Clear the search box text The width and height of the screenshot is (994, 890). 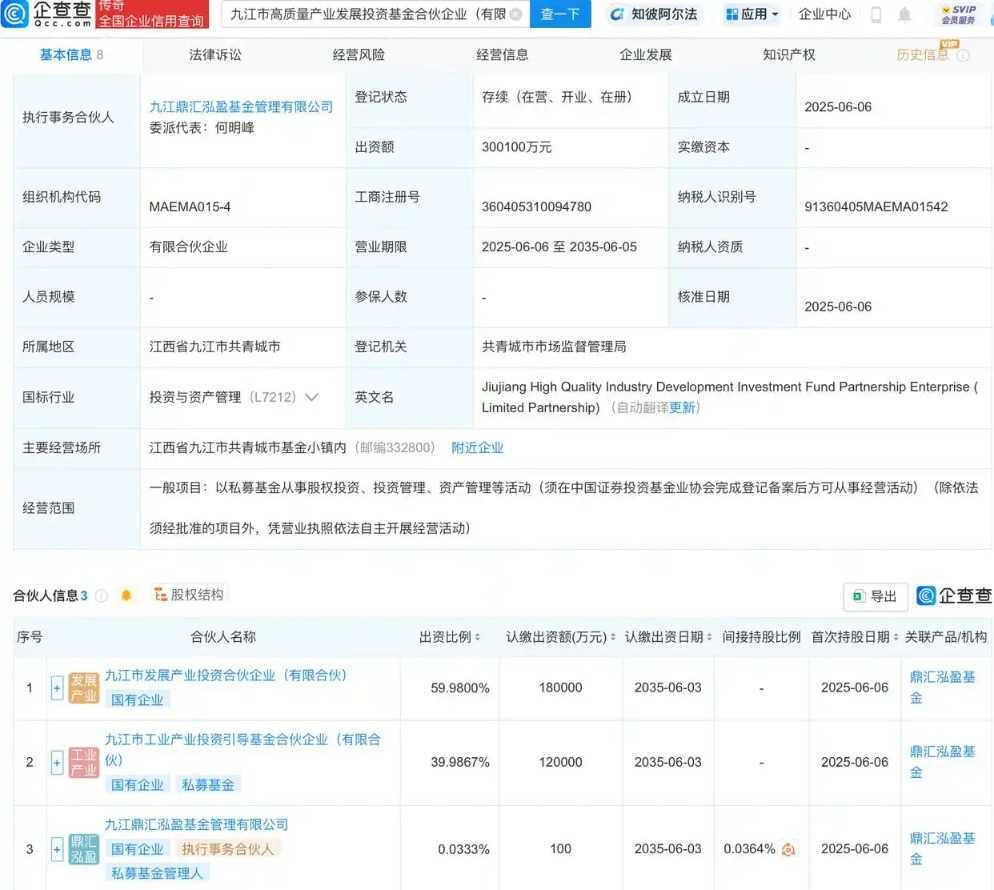(515, 15)
